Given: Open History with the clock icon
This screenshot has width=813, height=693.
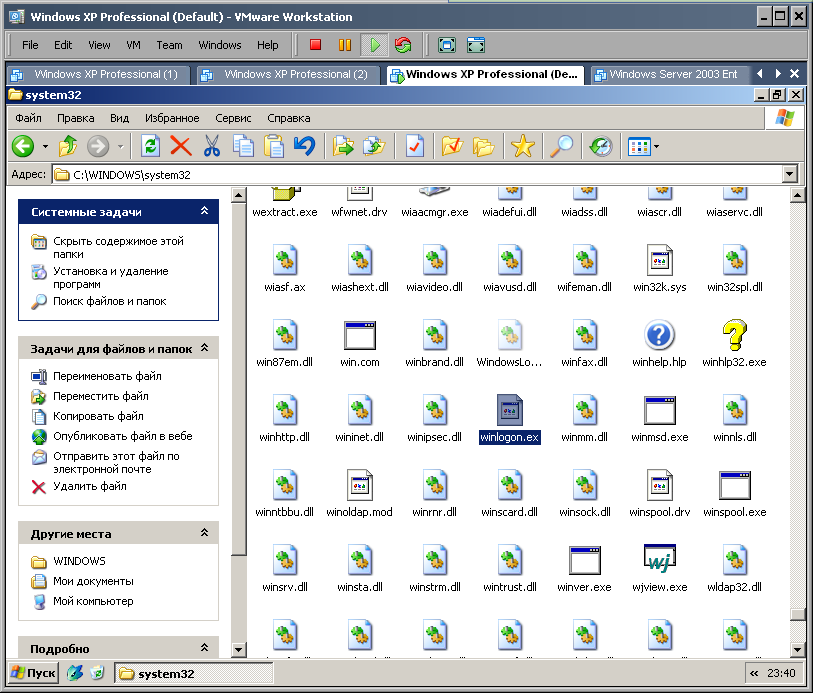Looking at the screenshot, I should click(601, 146).
